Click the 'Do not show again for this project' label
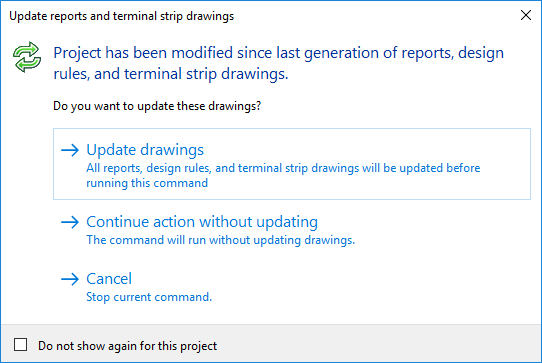 click(x=128, y=346)
